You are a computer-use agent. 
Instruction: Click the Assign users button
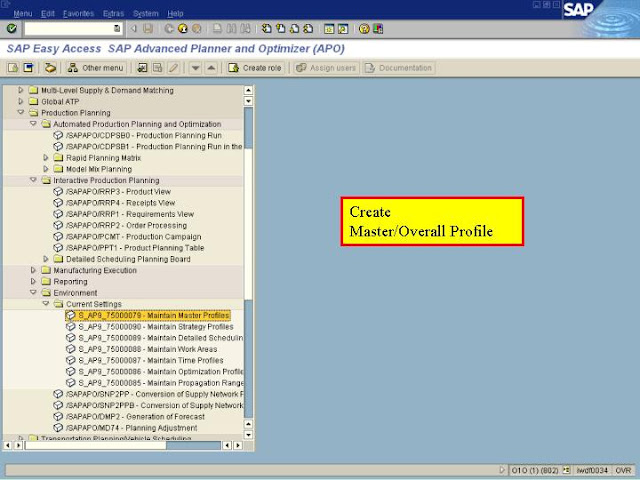click(x=326, y=68)
